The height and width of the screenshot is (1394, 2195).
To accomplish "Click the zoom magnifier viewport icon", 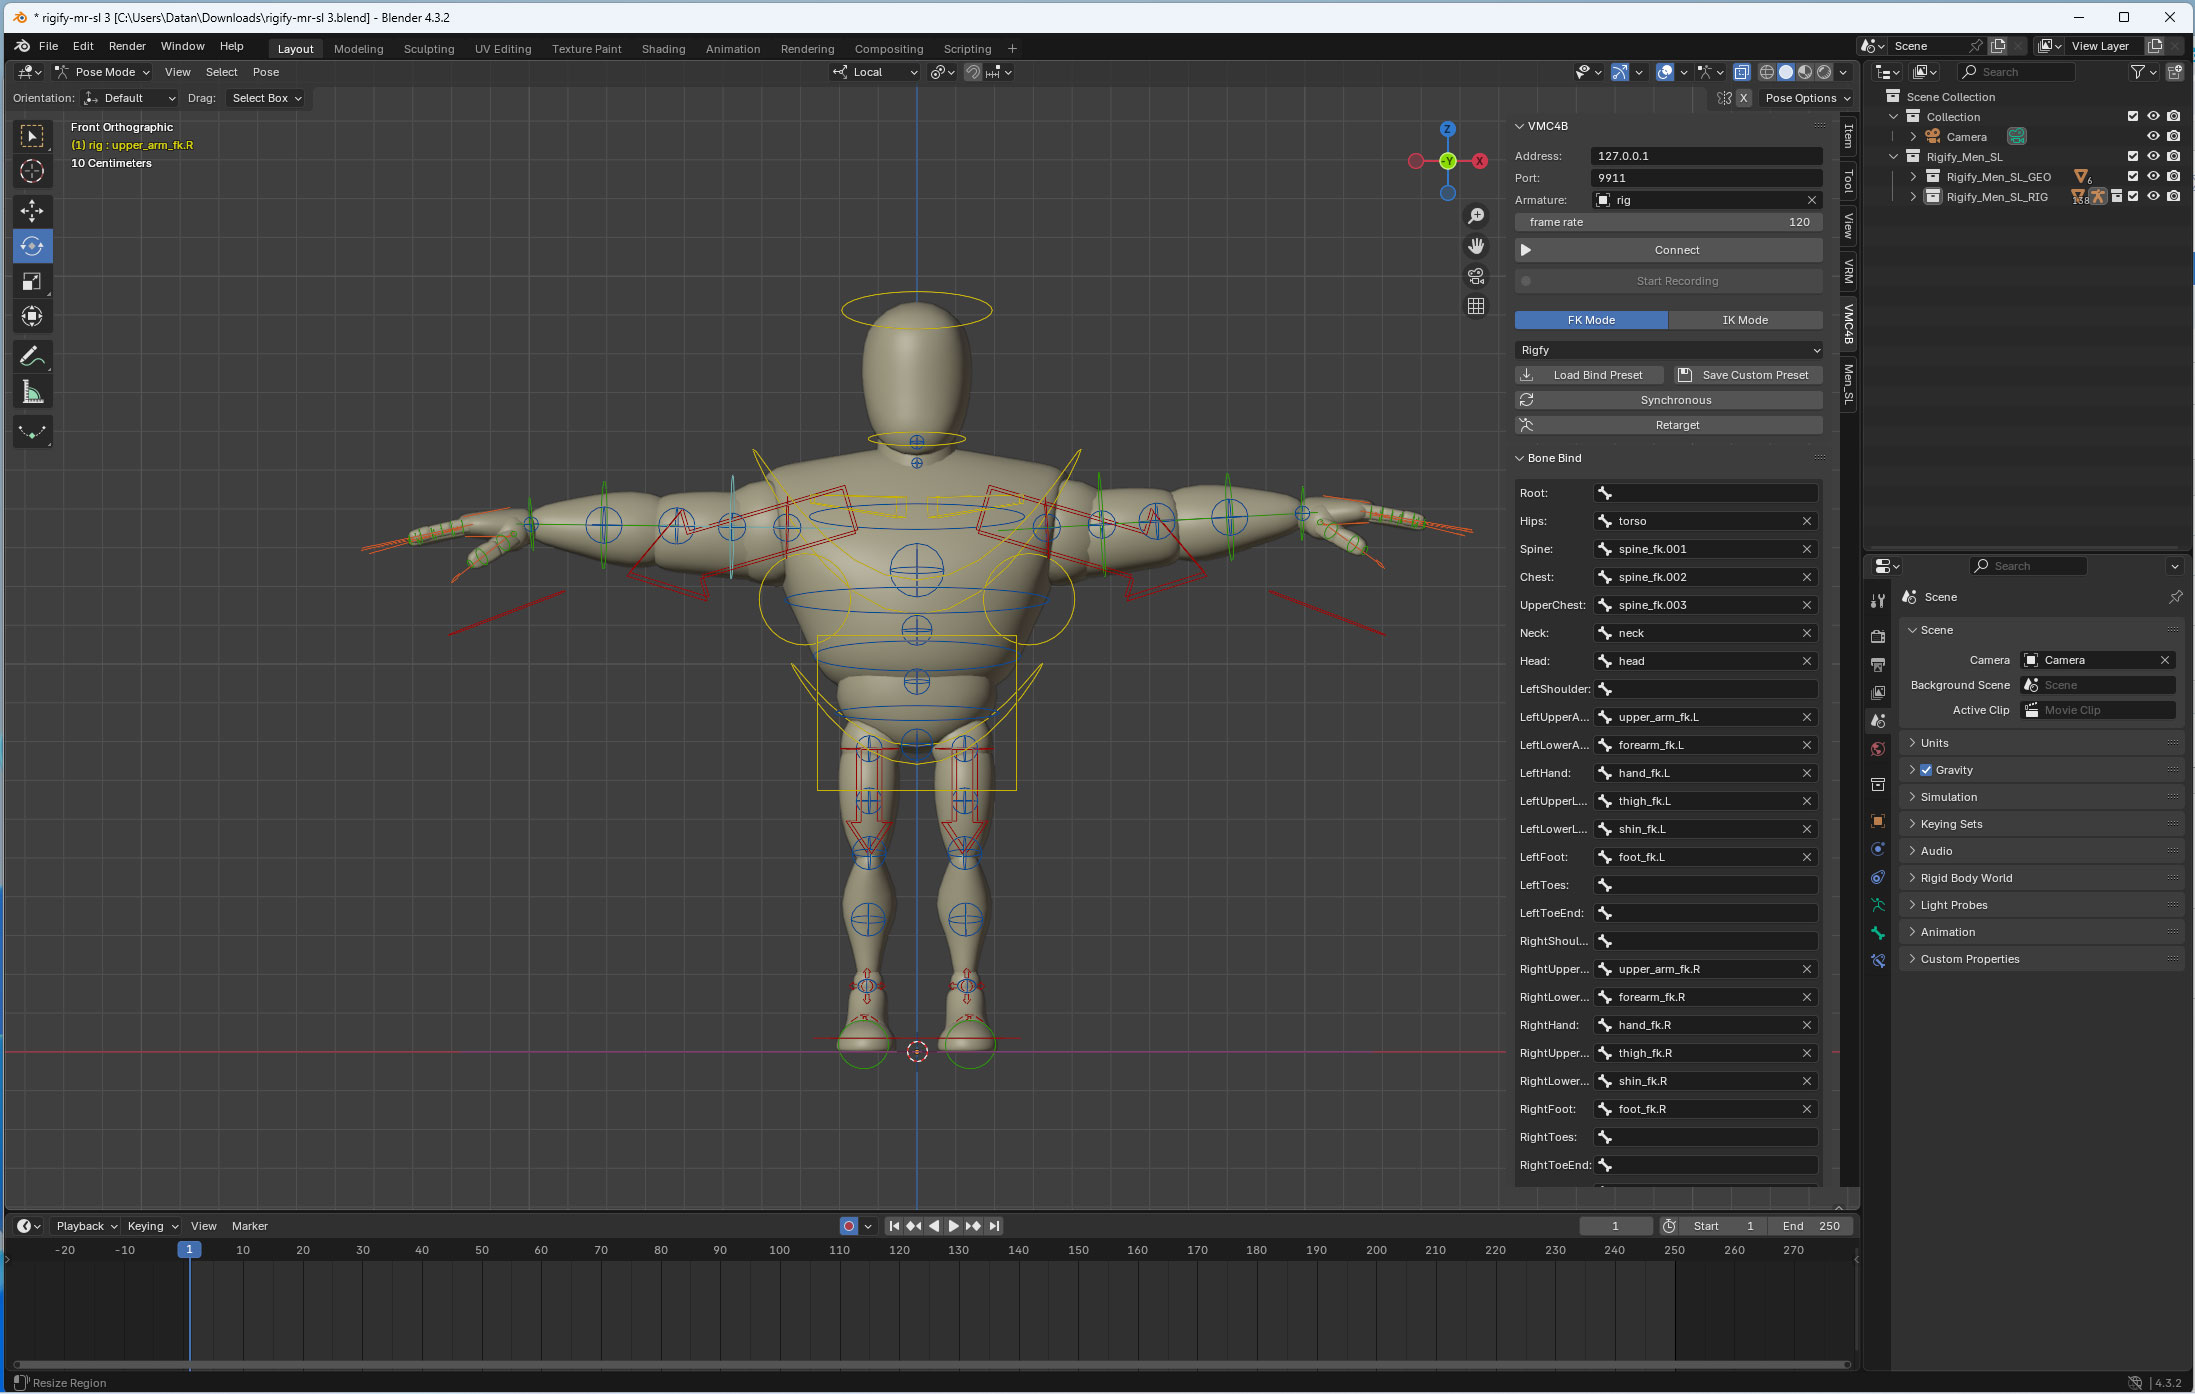I will tap(1476, 216).
